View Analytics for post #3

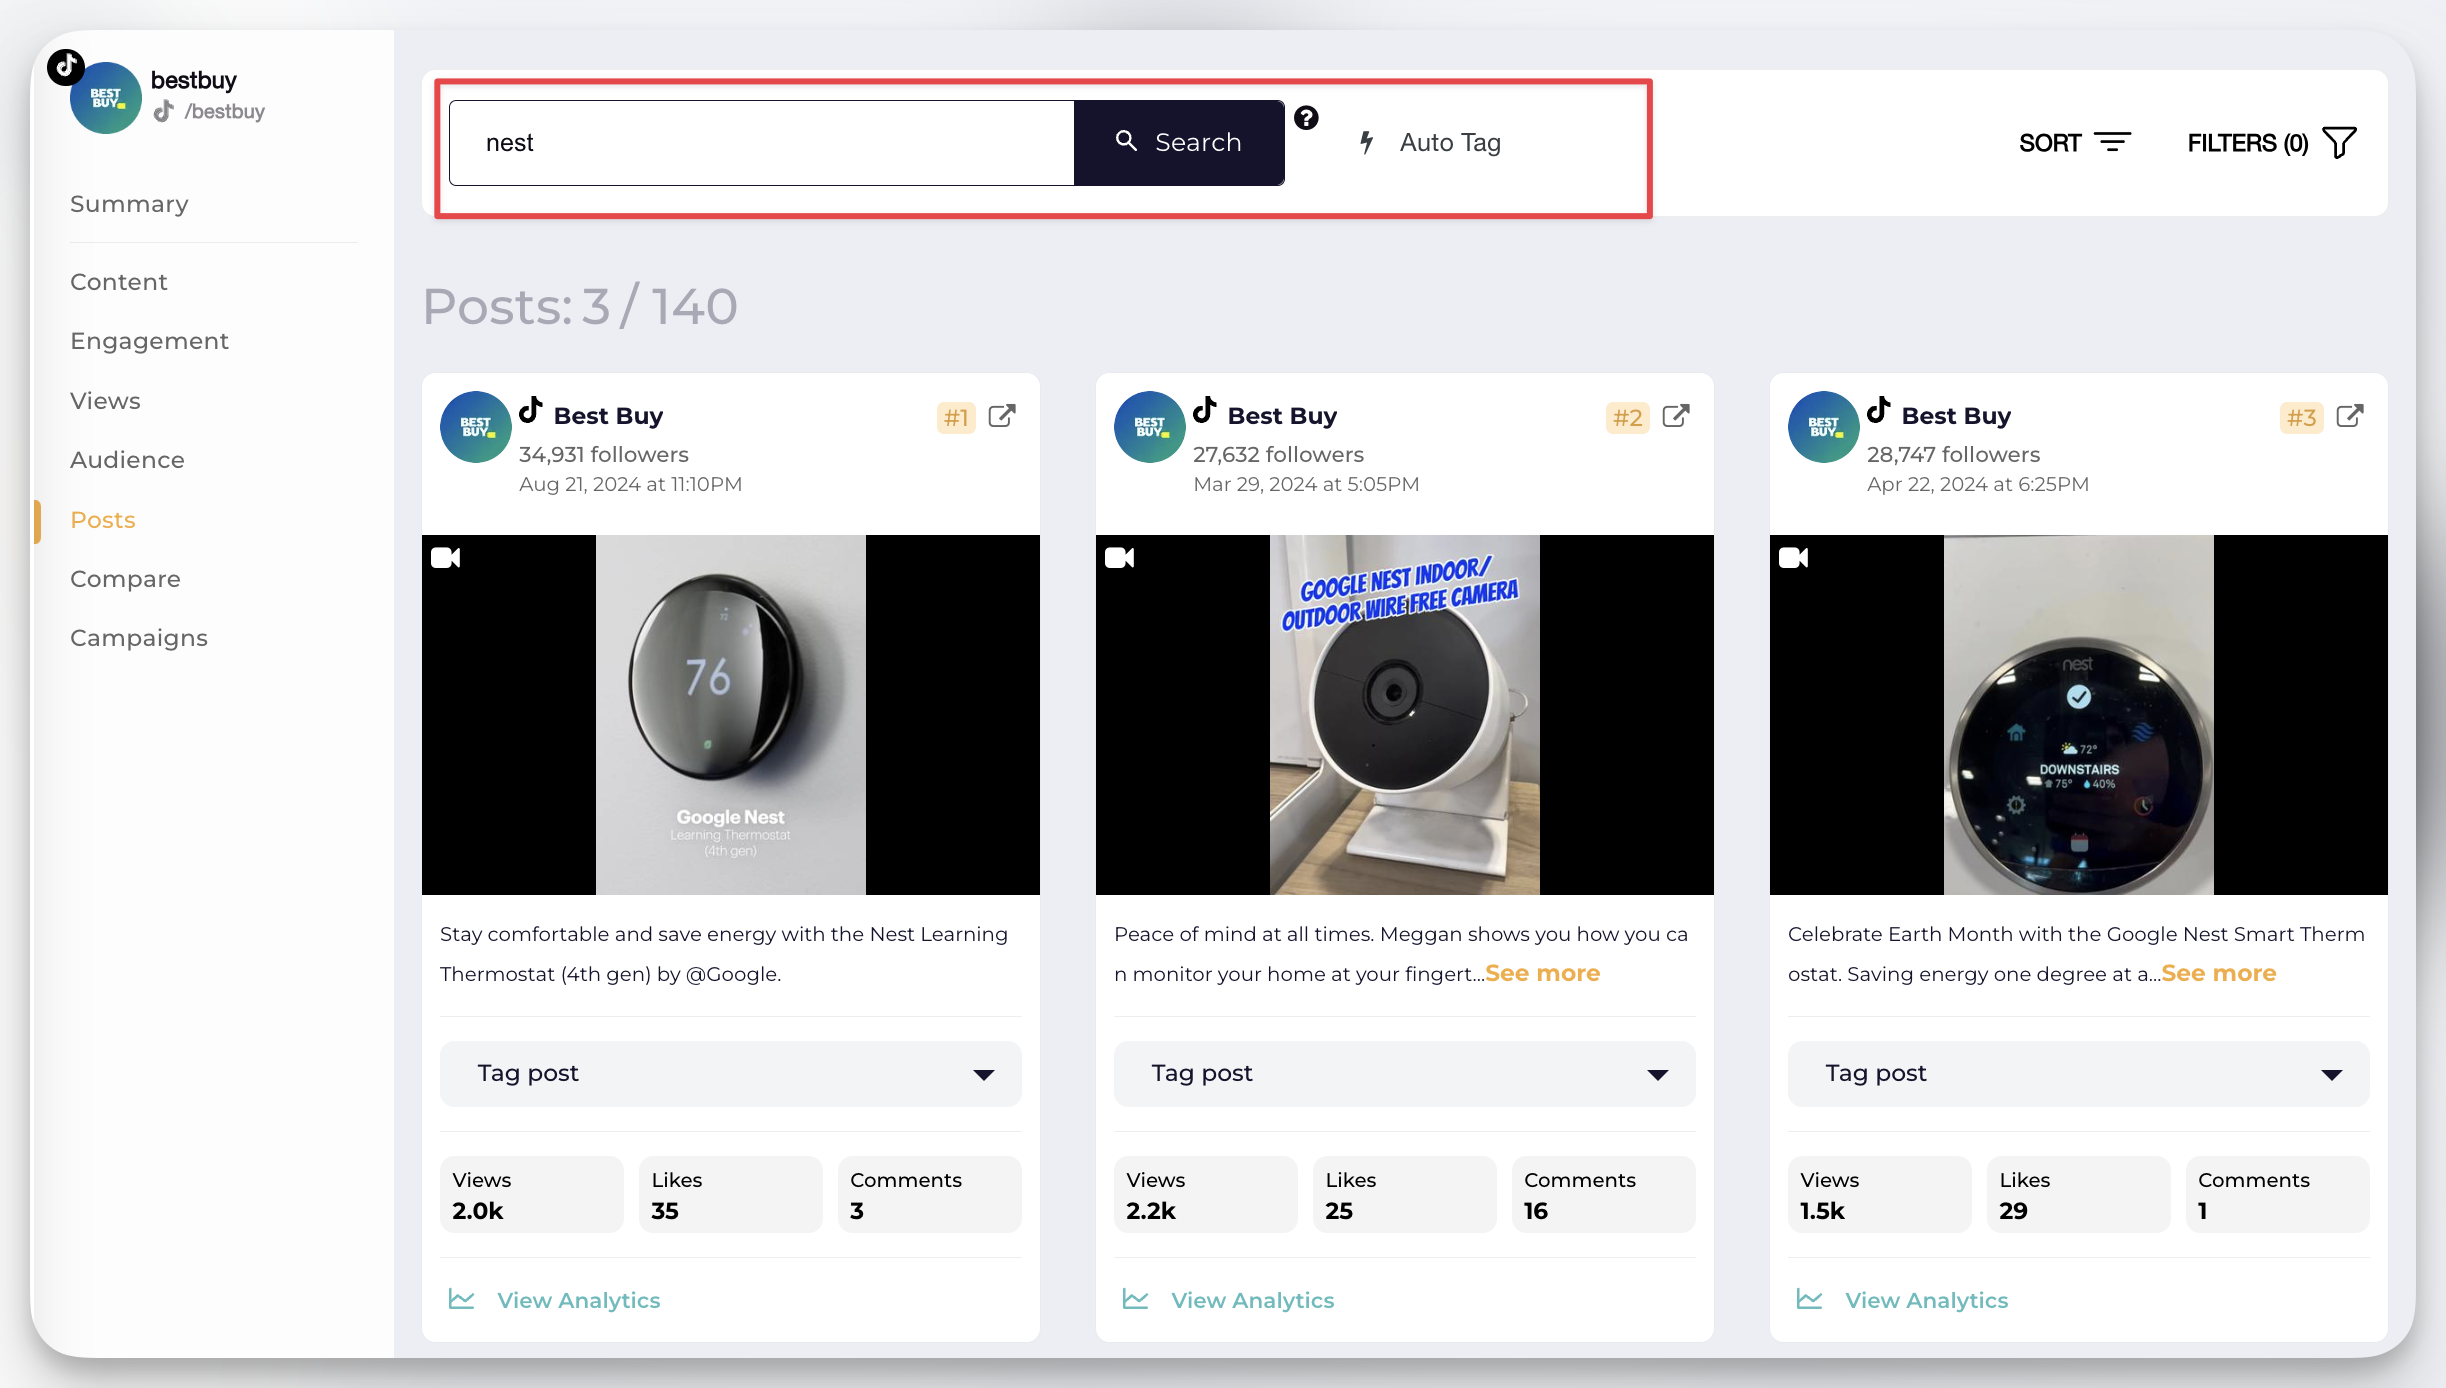(1903, 1300)
